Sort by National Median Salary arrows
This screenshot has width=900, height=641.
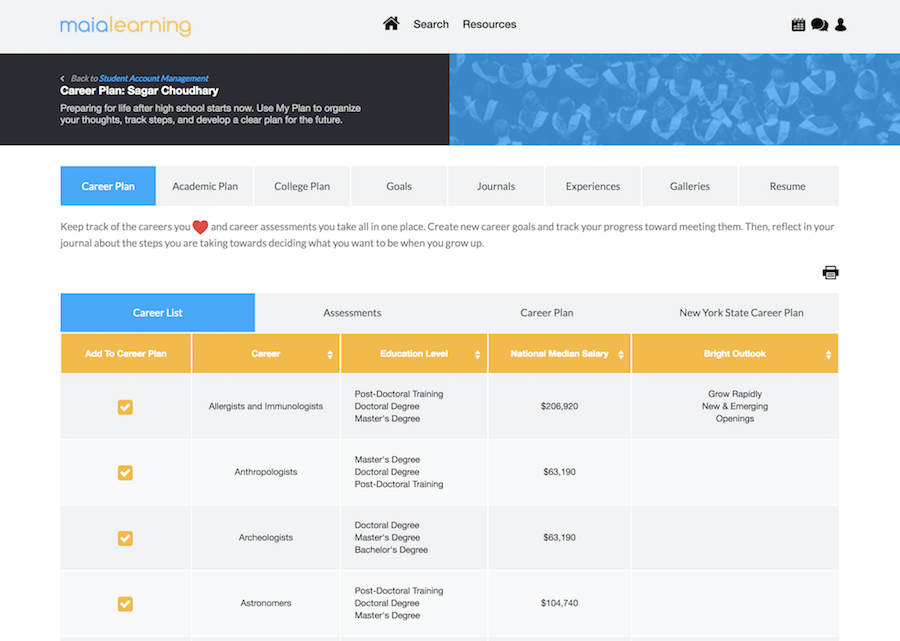(620, 354)
